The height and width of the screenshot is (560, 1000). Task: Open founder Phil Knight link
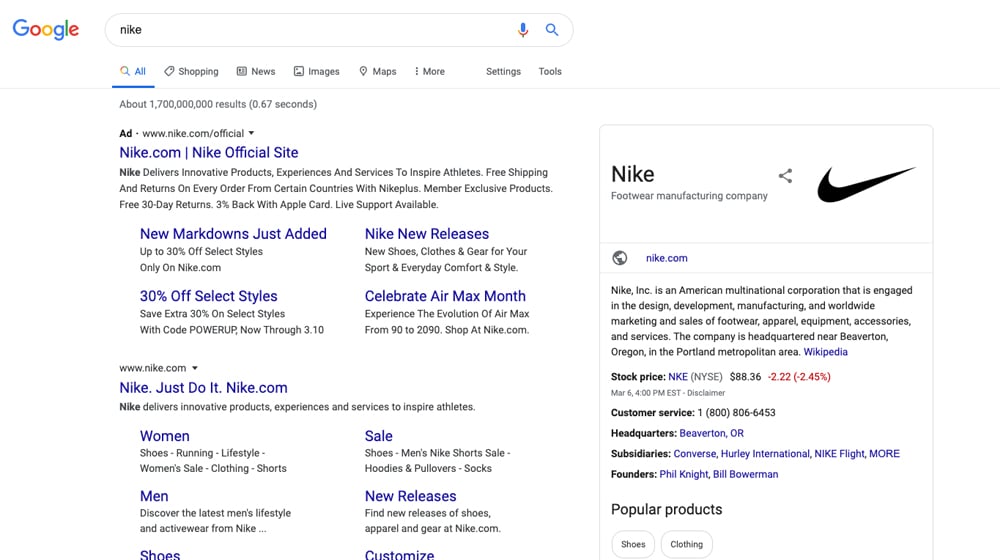pos(683,474)
